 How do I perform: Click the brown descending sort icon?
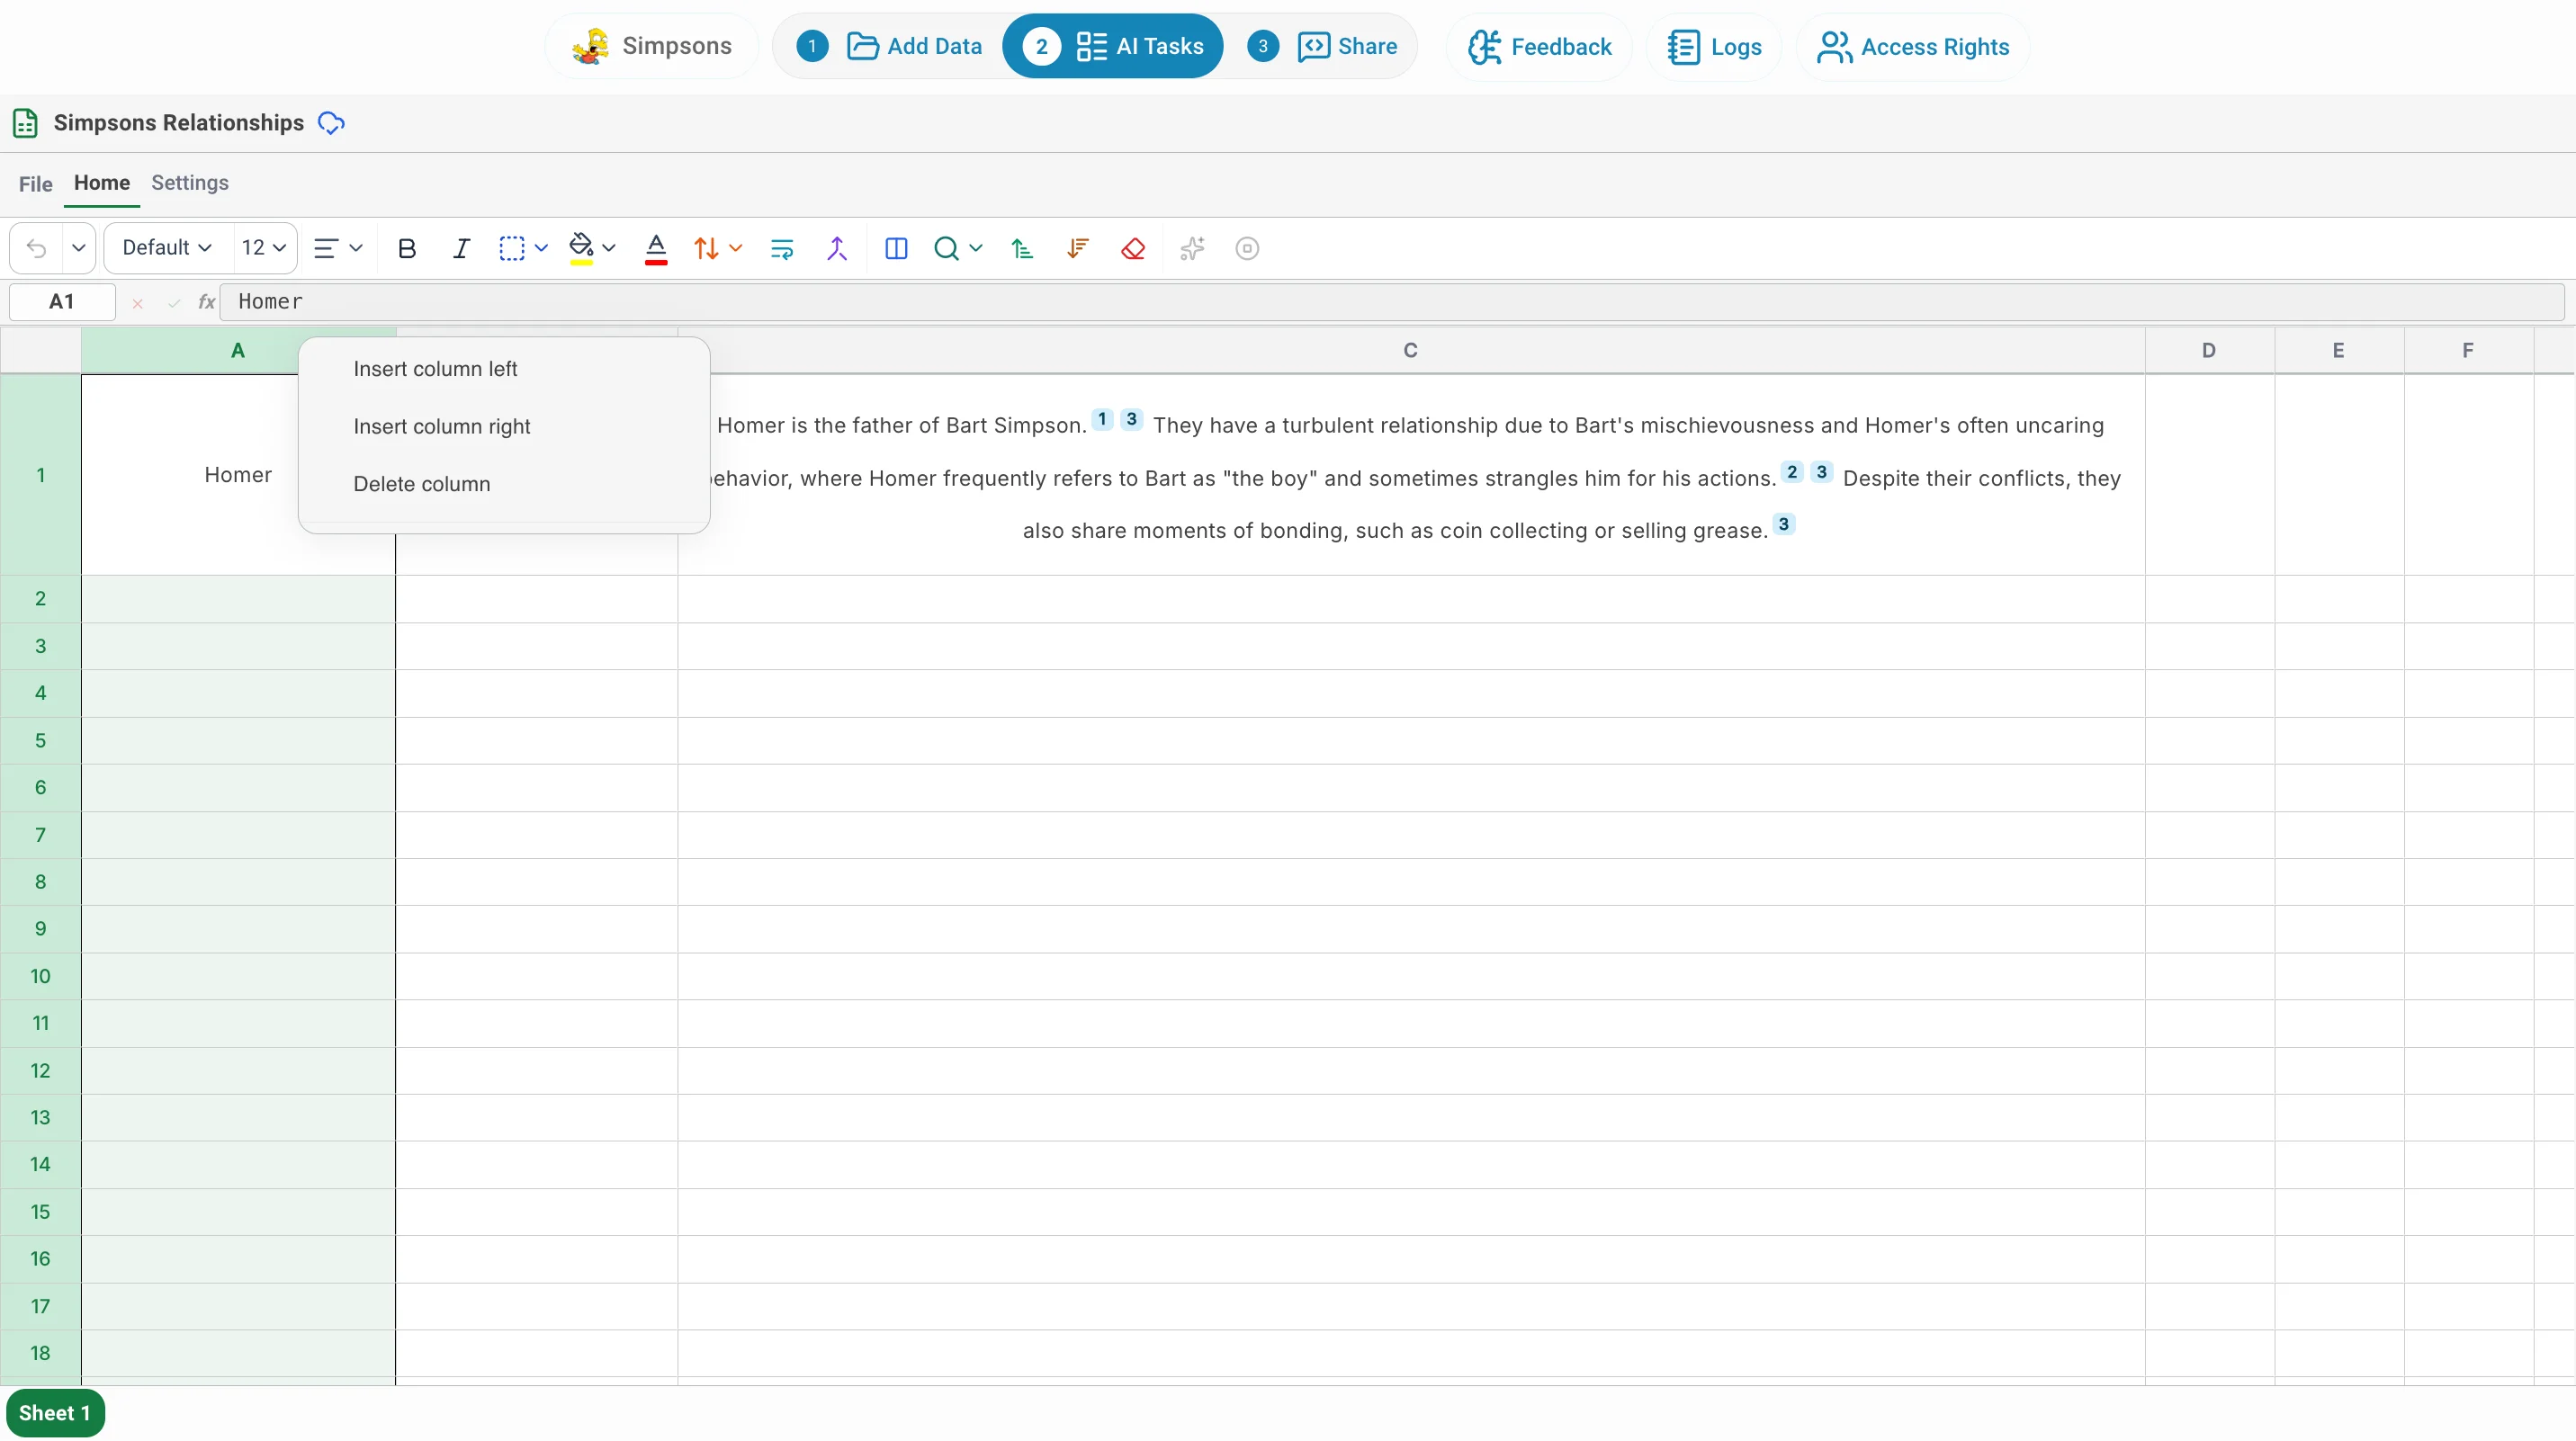tap(1077, 248)
